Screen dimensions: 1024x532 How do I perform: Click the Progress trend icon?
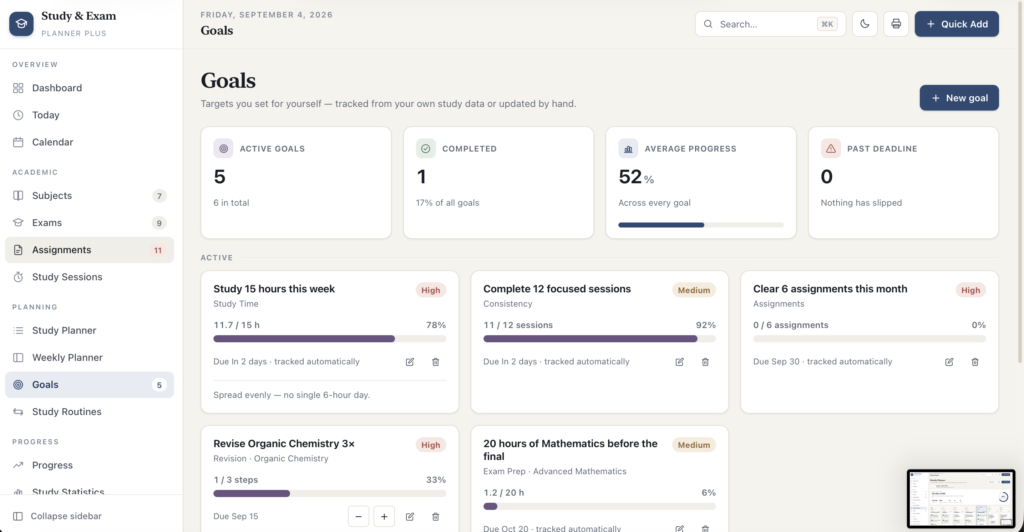point(18,465)
